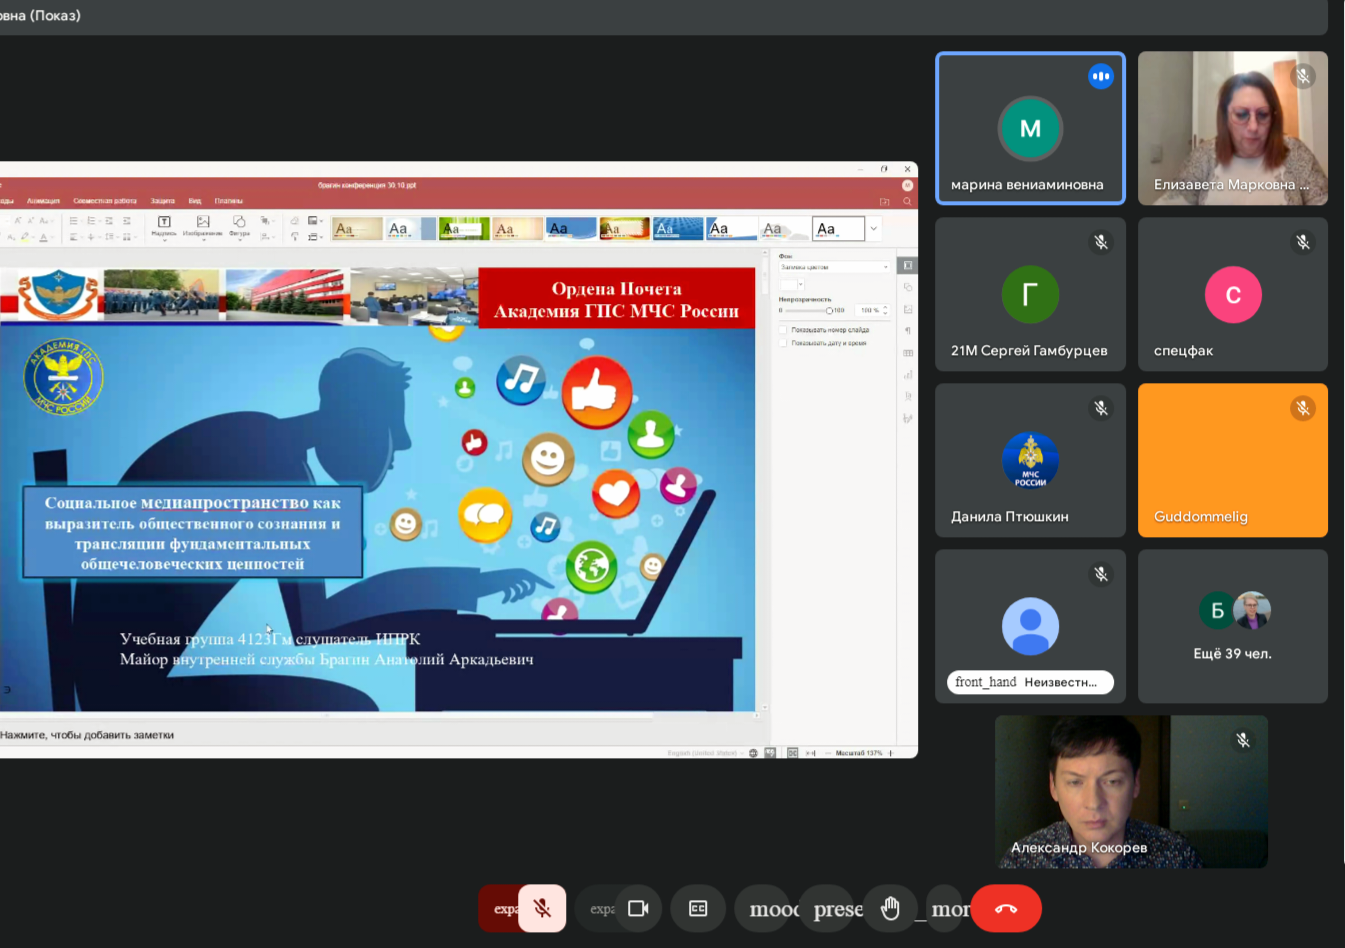Image resolution: width=1345 pixels, height=948 pixels.
Task: Open the Заливка цветом fill dropdown
Action: [x=834, y=267]
